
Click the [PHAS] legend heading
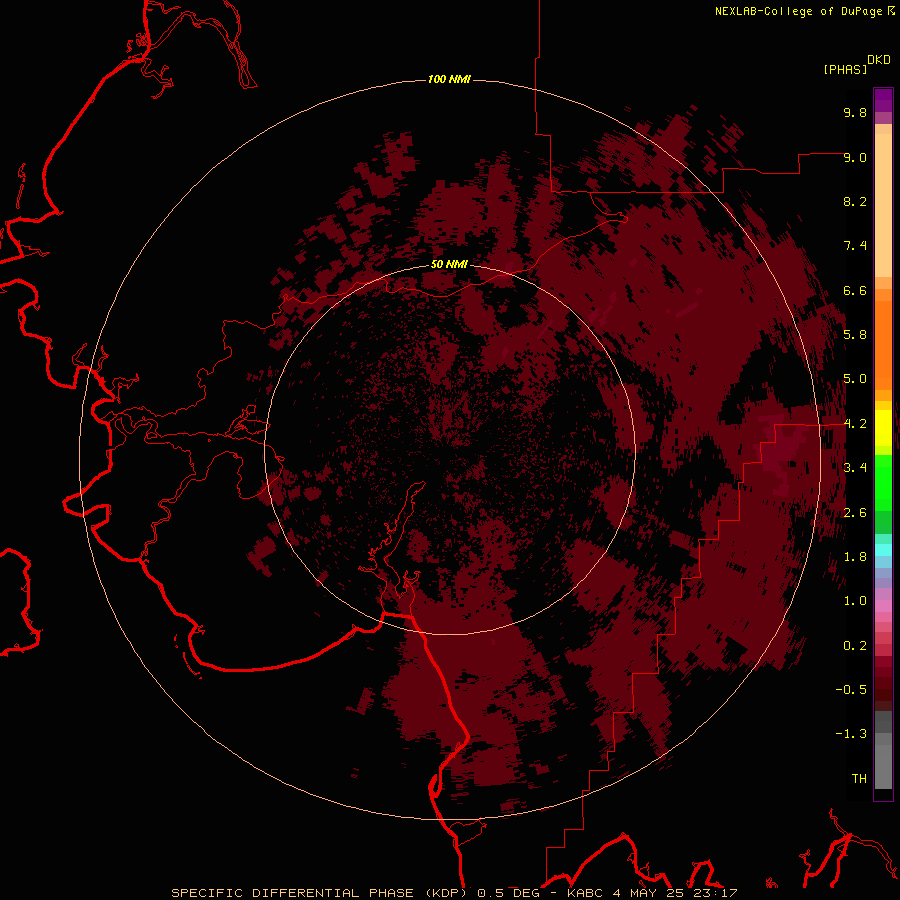pyautogui.click(x=845, y=69)
